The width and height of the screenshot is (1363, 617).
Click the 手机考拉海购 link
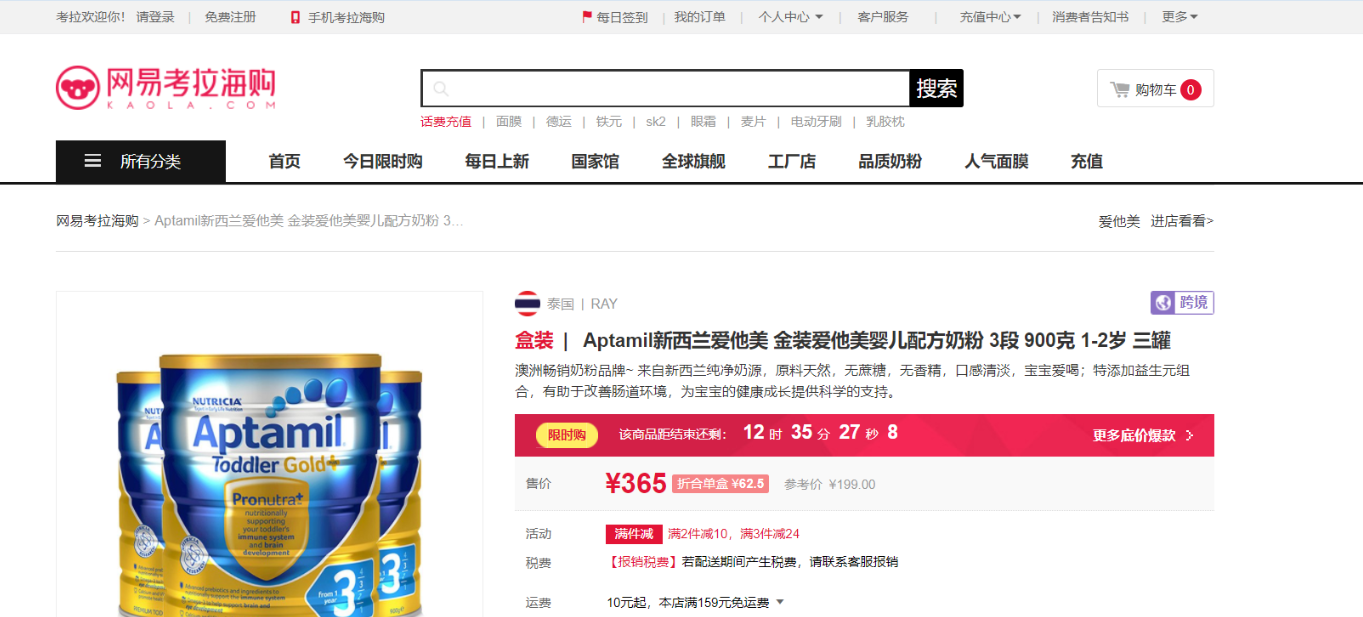(346, 17)
